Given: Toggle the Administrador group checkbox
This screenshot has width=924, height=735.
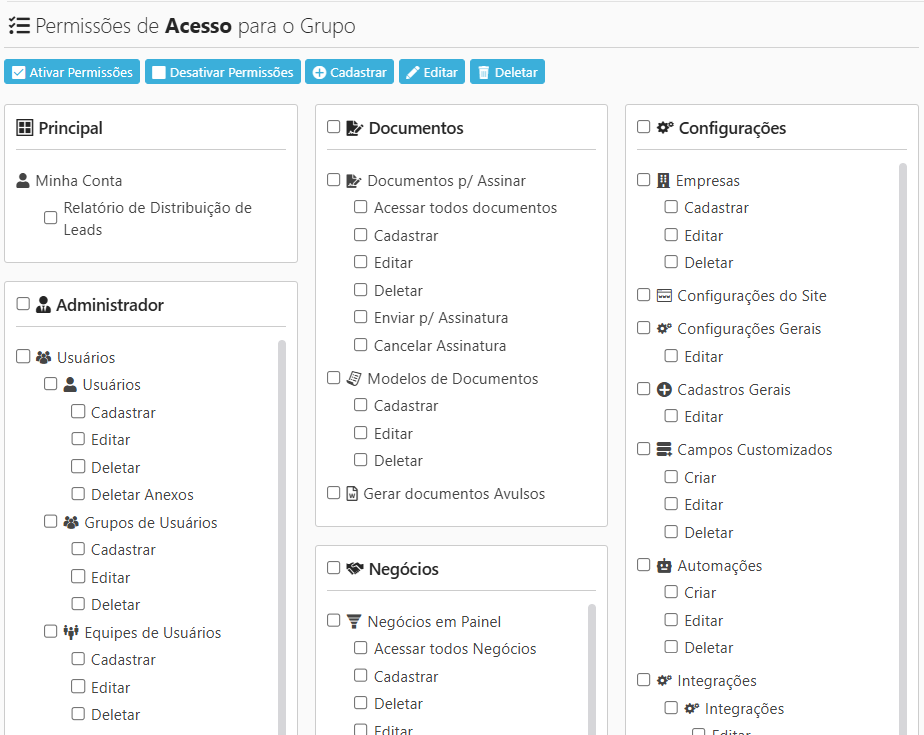Looking at the screenshot, I should (x=24, y=305).
